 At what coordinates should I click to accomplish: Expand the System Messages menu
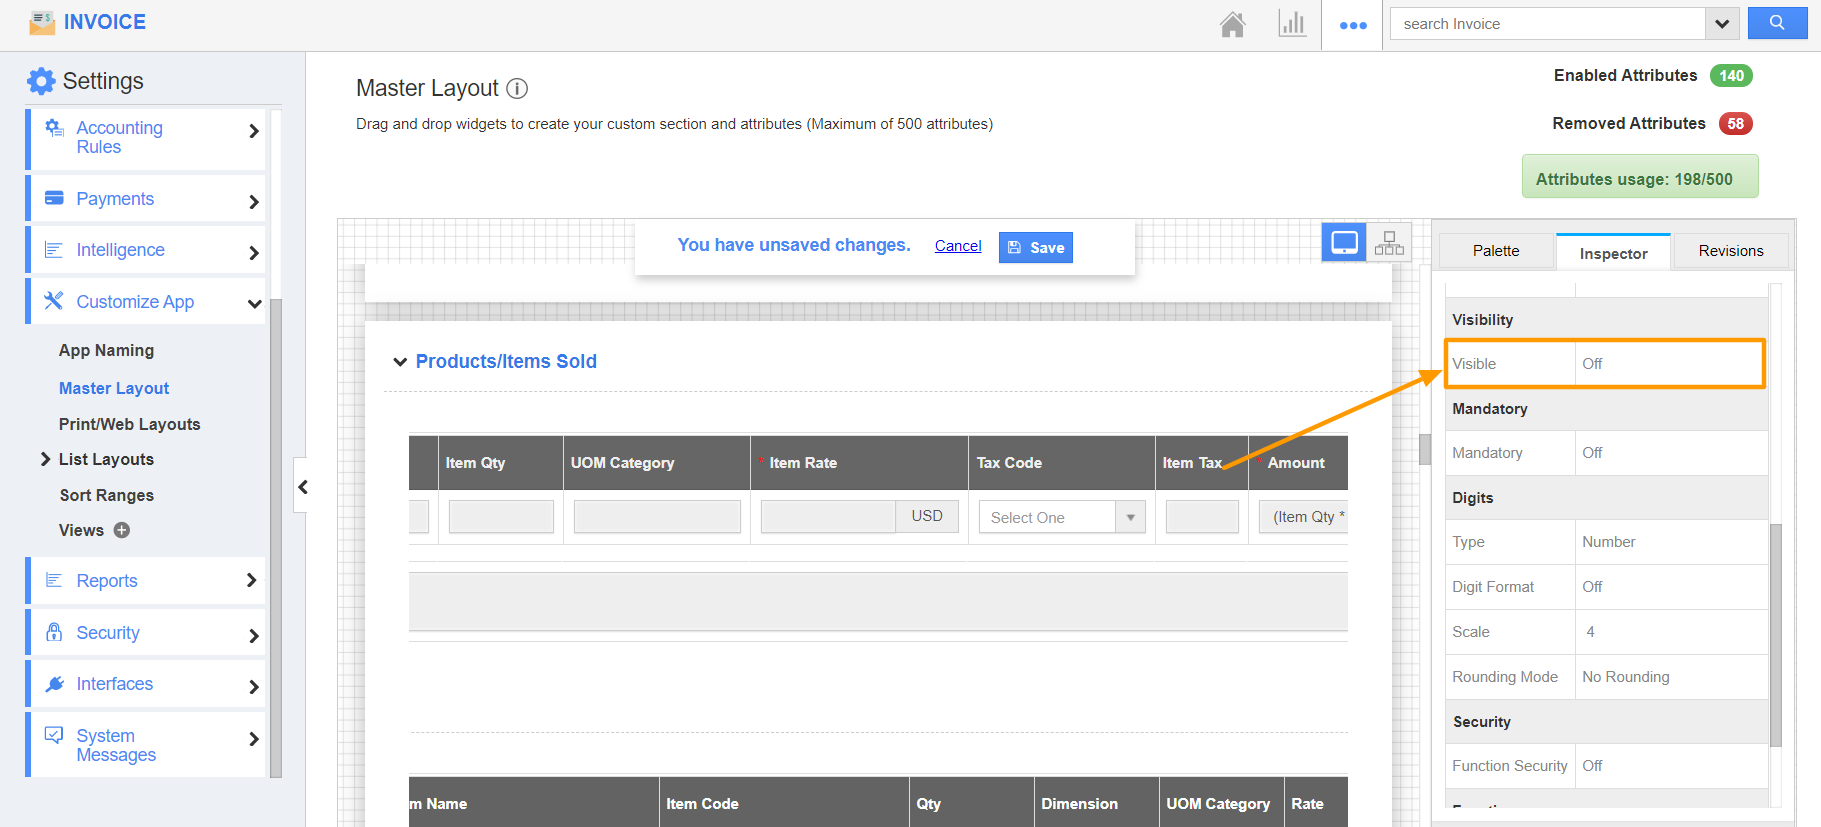pyautogui.click(x=254, y=739)
